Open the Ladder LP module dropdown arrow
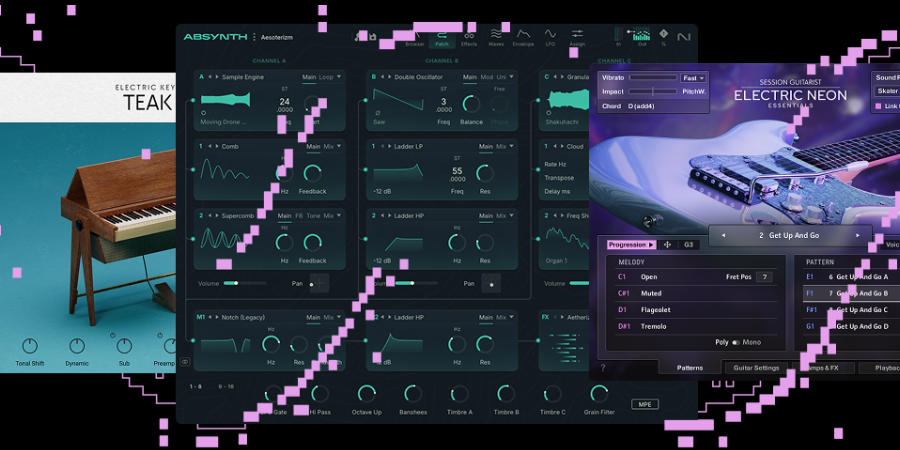The image size is (900, 450). click(x=511, y=146)
